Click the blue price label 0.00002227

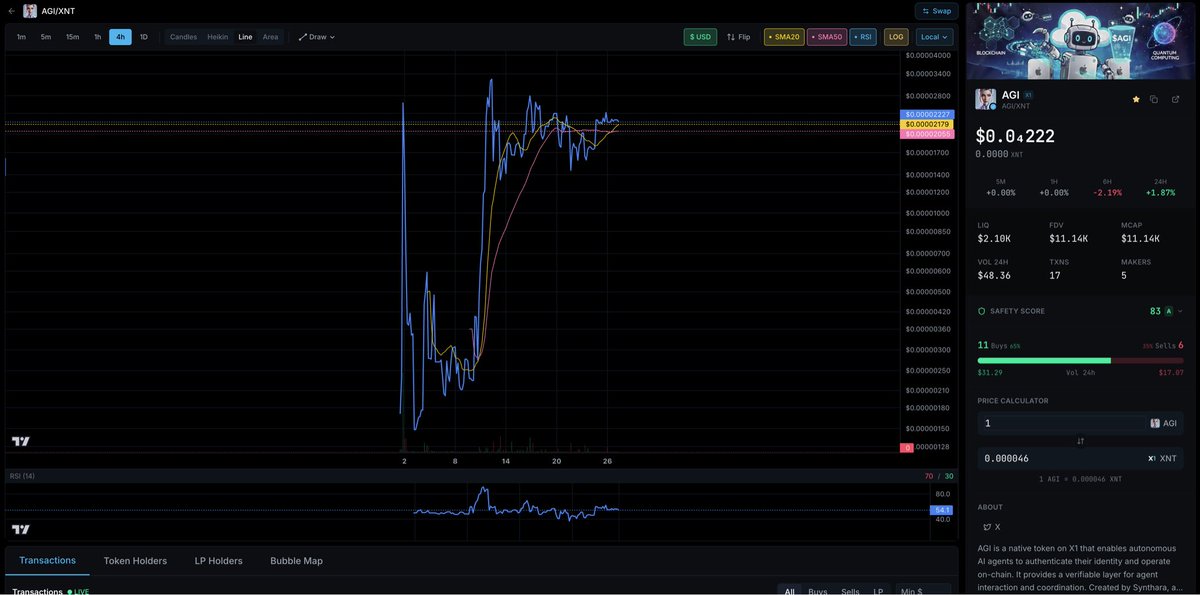tap(928, 114)
